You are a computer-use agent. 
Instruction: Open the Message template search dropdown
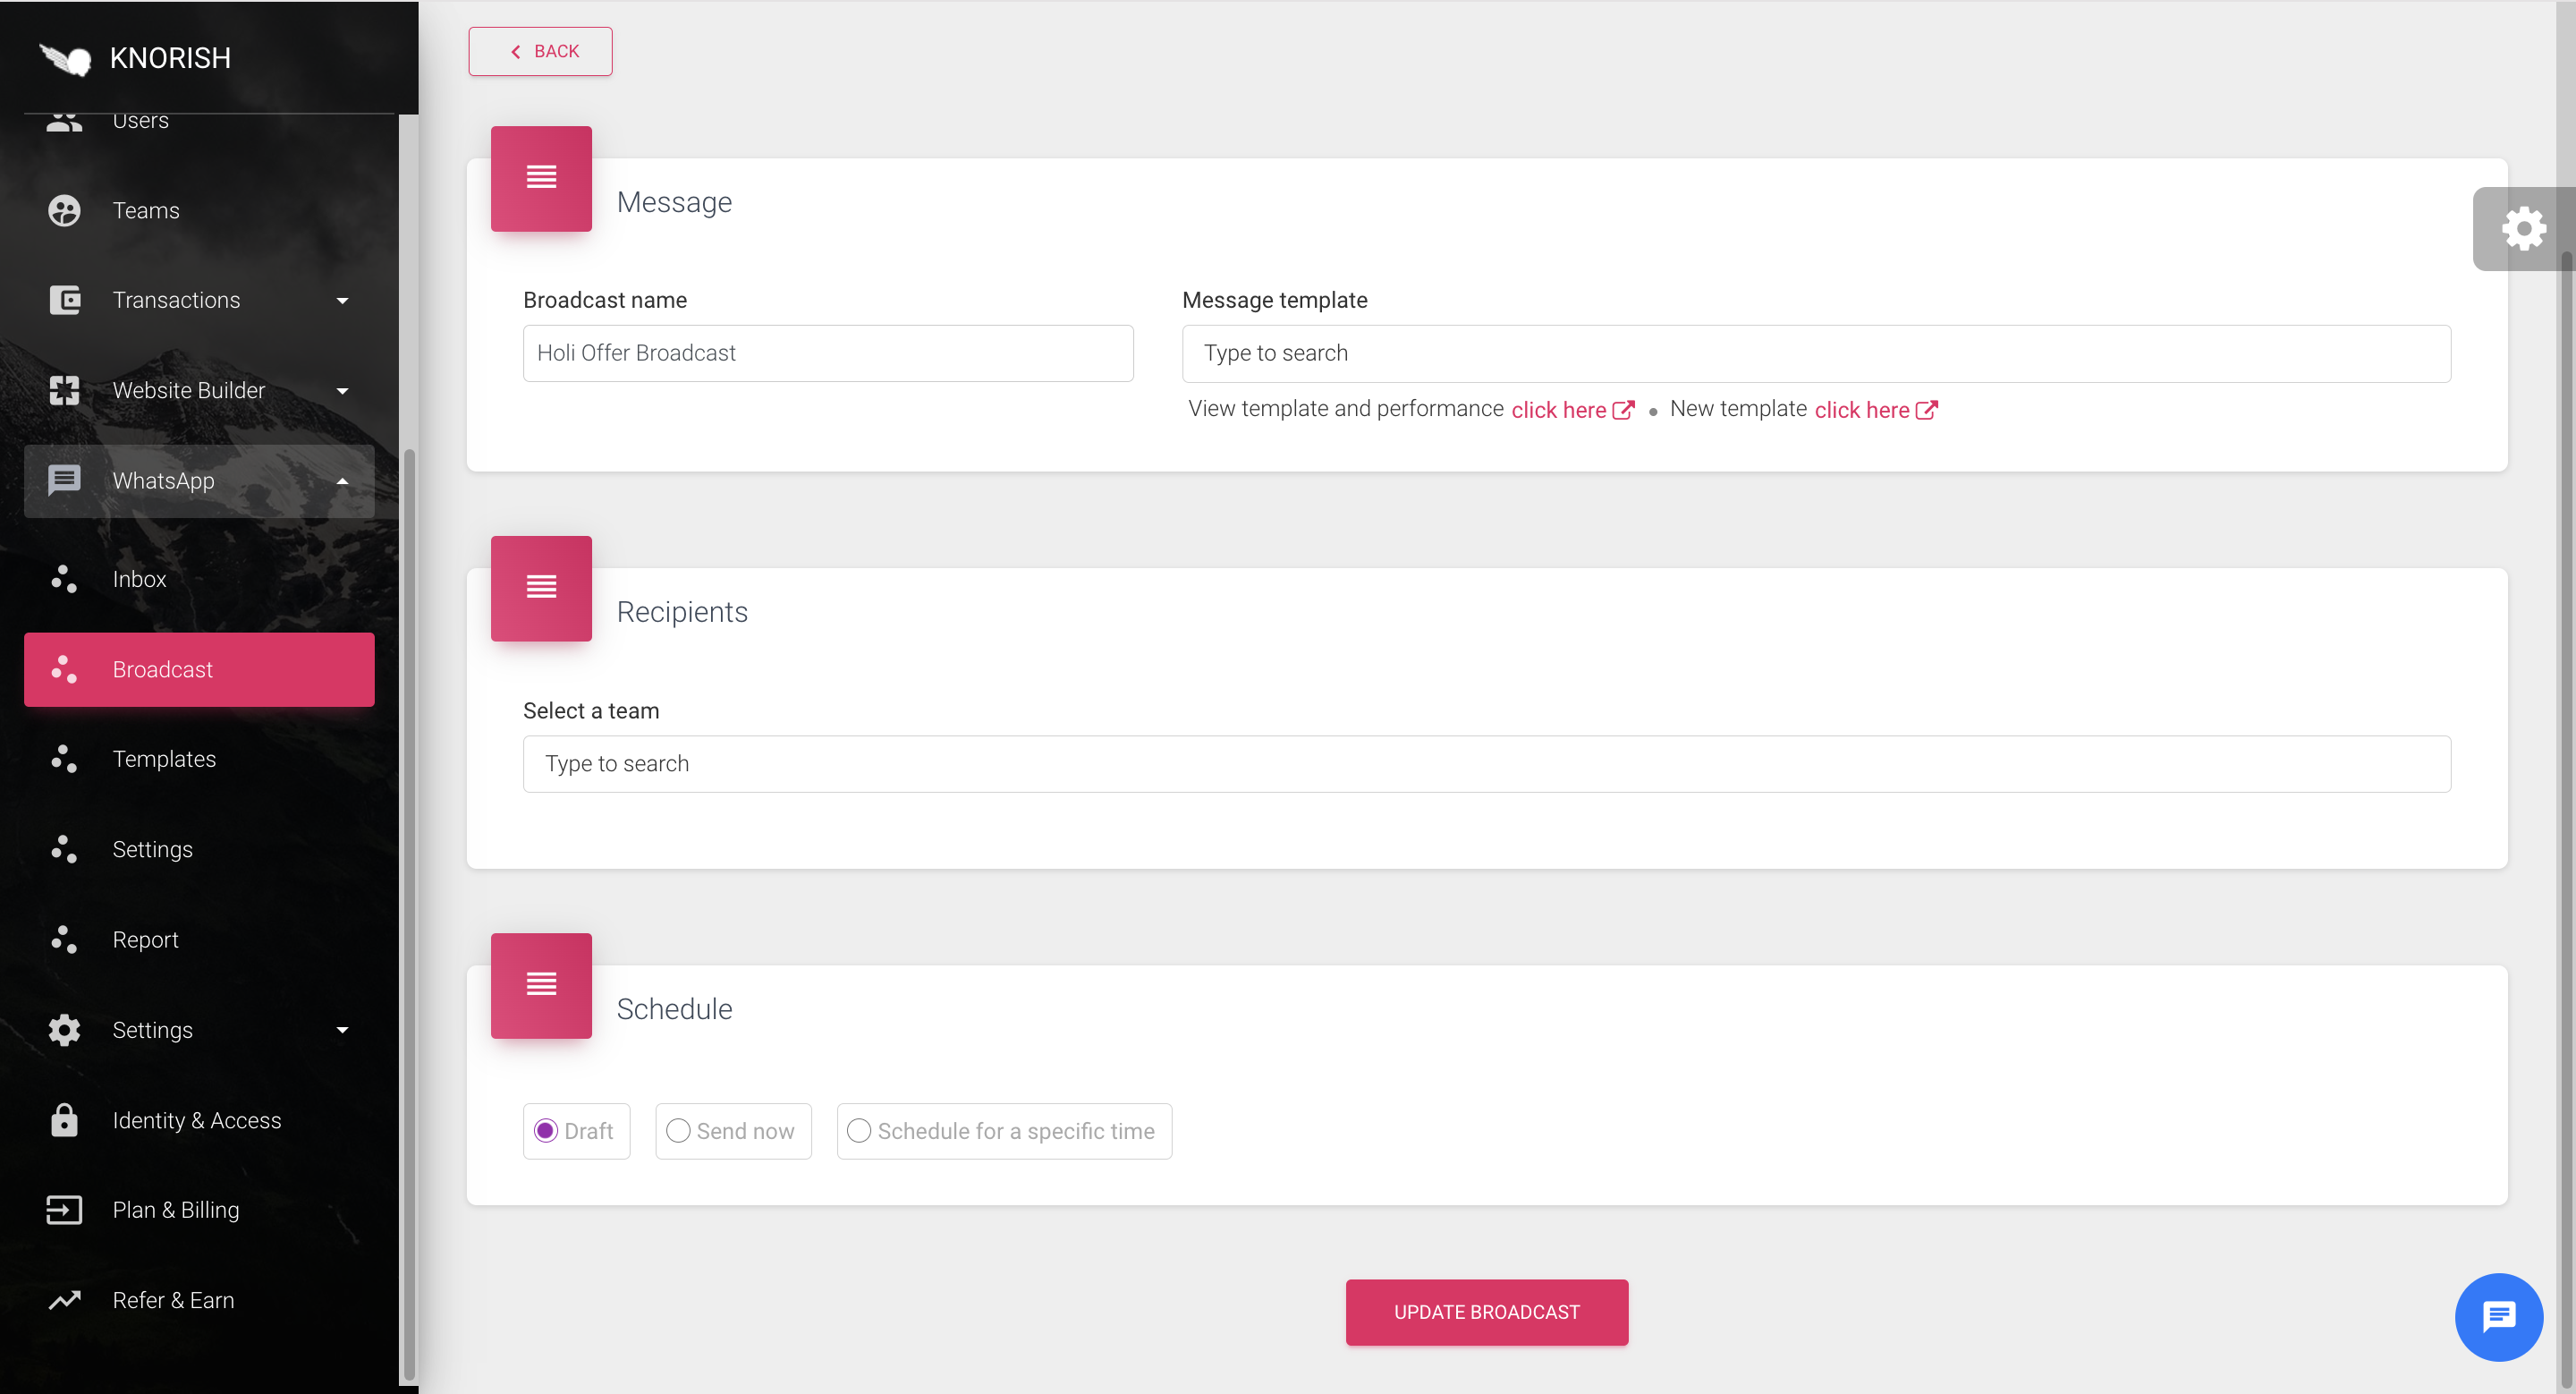1816,353
